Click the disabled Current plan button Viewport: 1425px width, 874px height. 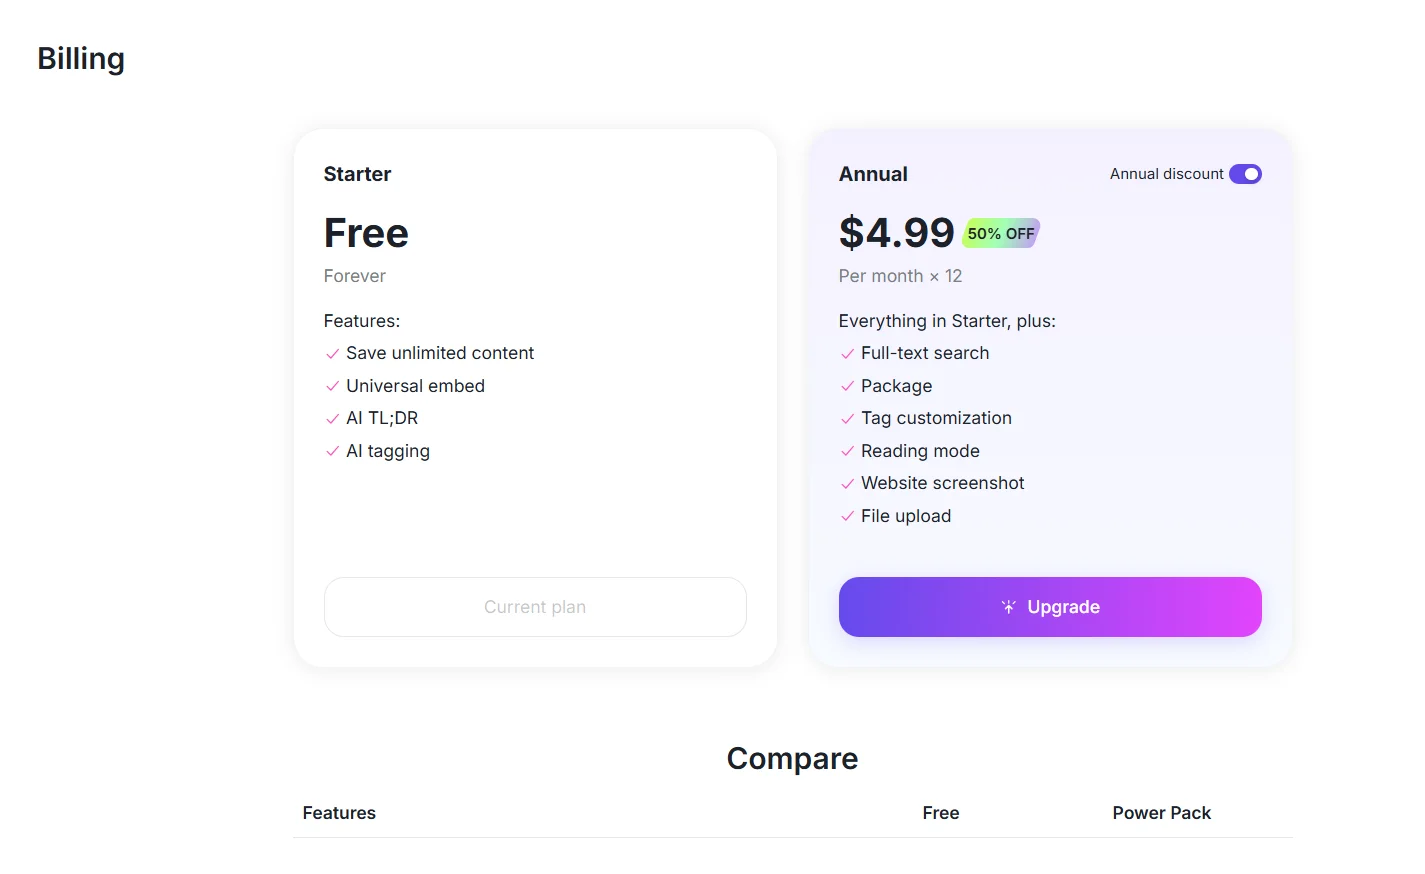(x=535, y=607)
